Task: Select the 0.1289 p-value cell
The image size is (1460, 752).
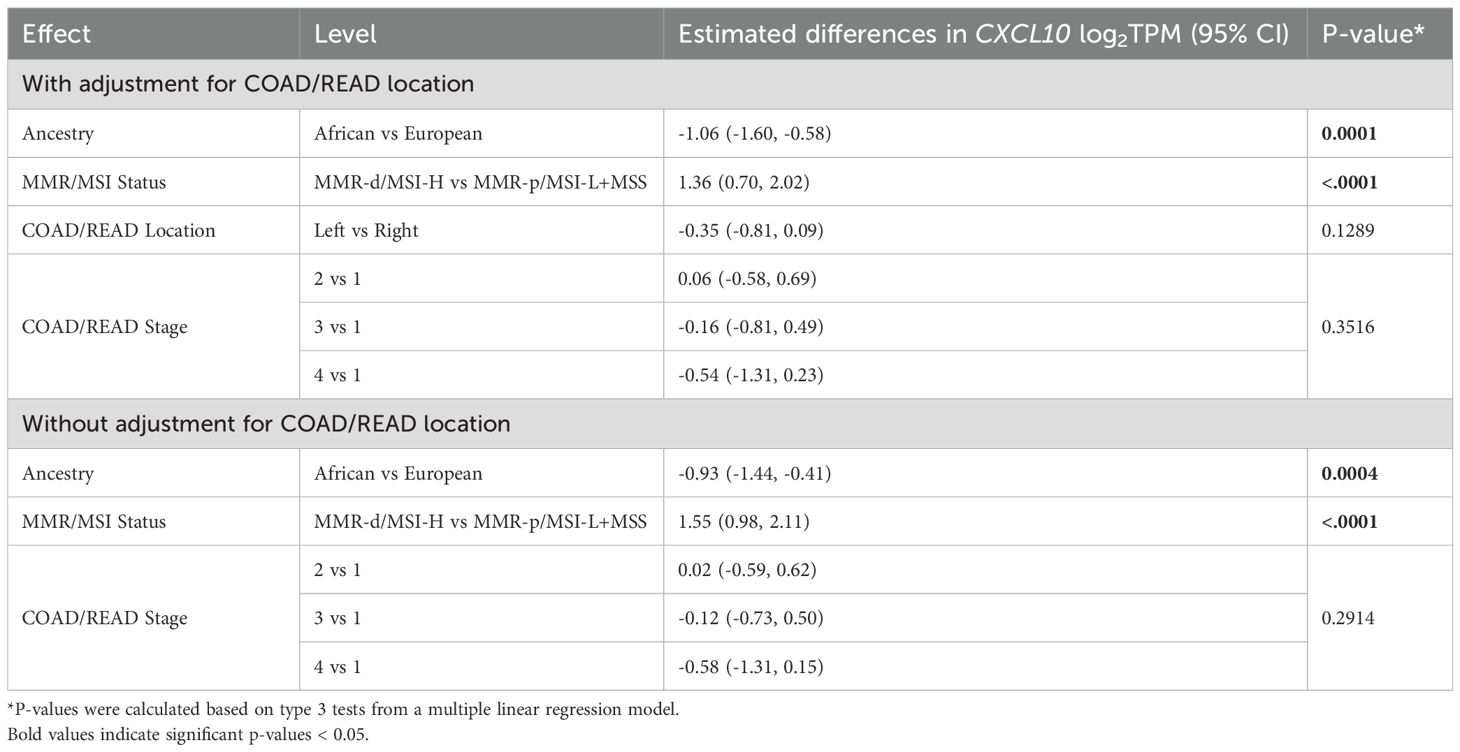Action: point(1348,230)
